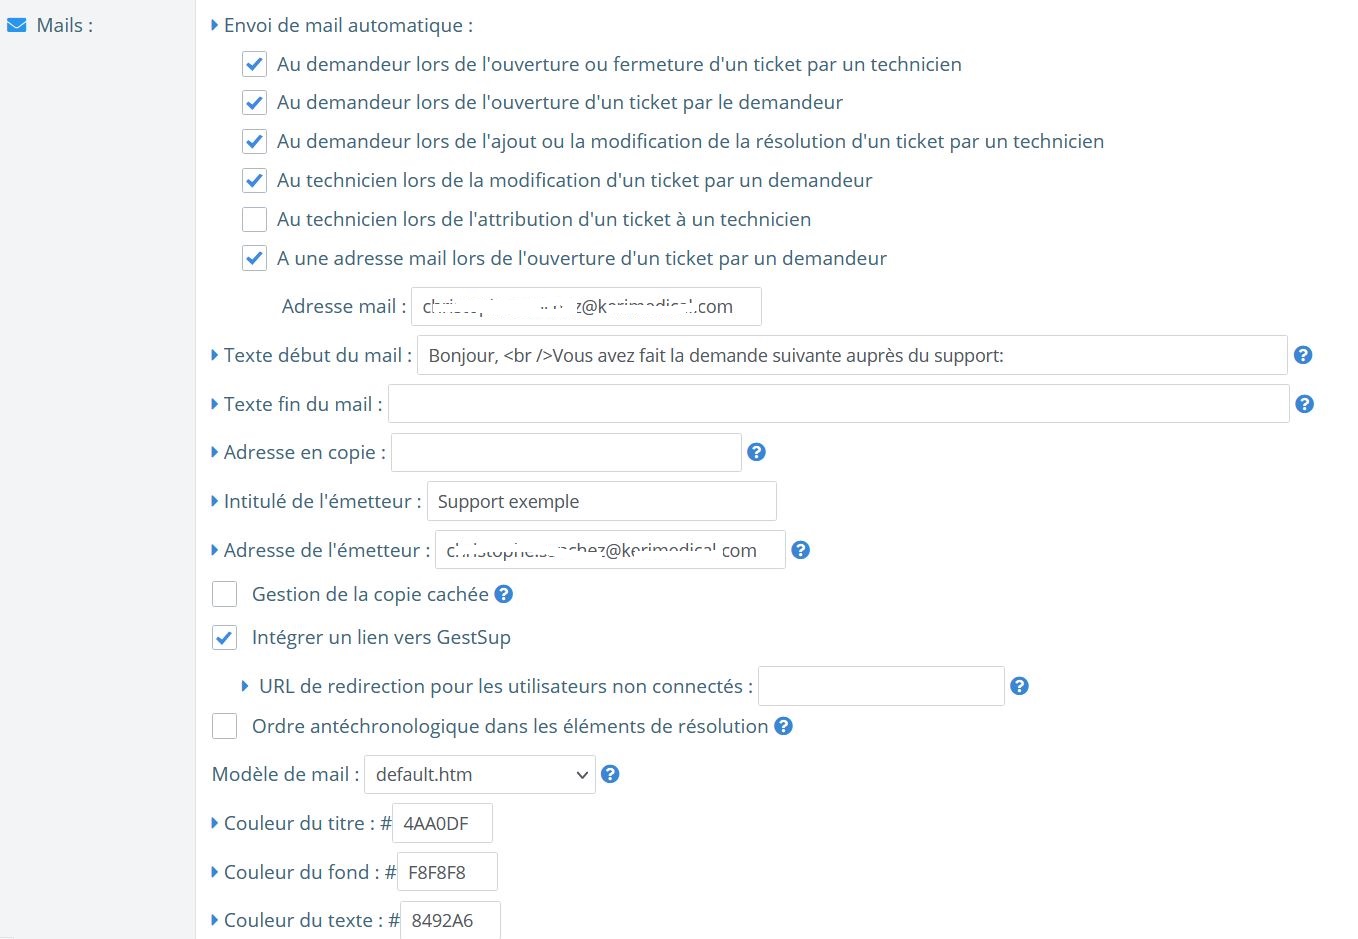Enable Gestion de la copie cachée
The height and width of the screenshot is (939, 1358).
224,594
